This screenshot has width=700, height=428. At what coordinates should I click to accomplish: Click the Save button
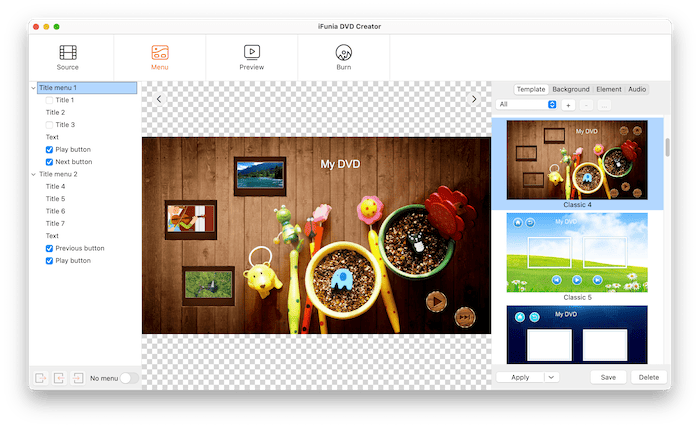[607, 377]
